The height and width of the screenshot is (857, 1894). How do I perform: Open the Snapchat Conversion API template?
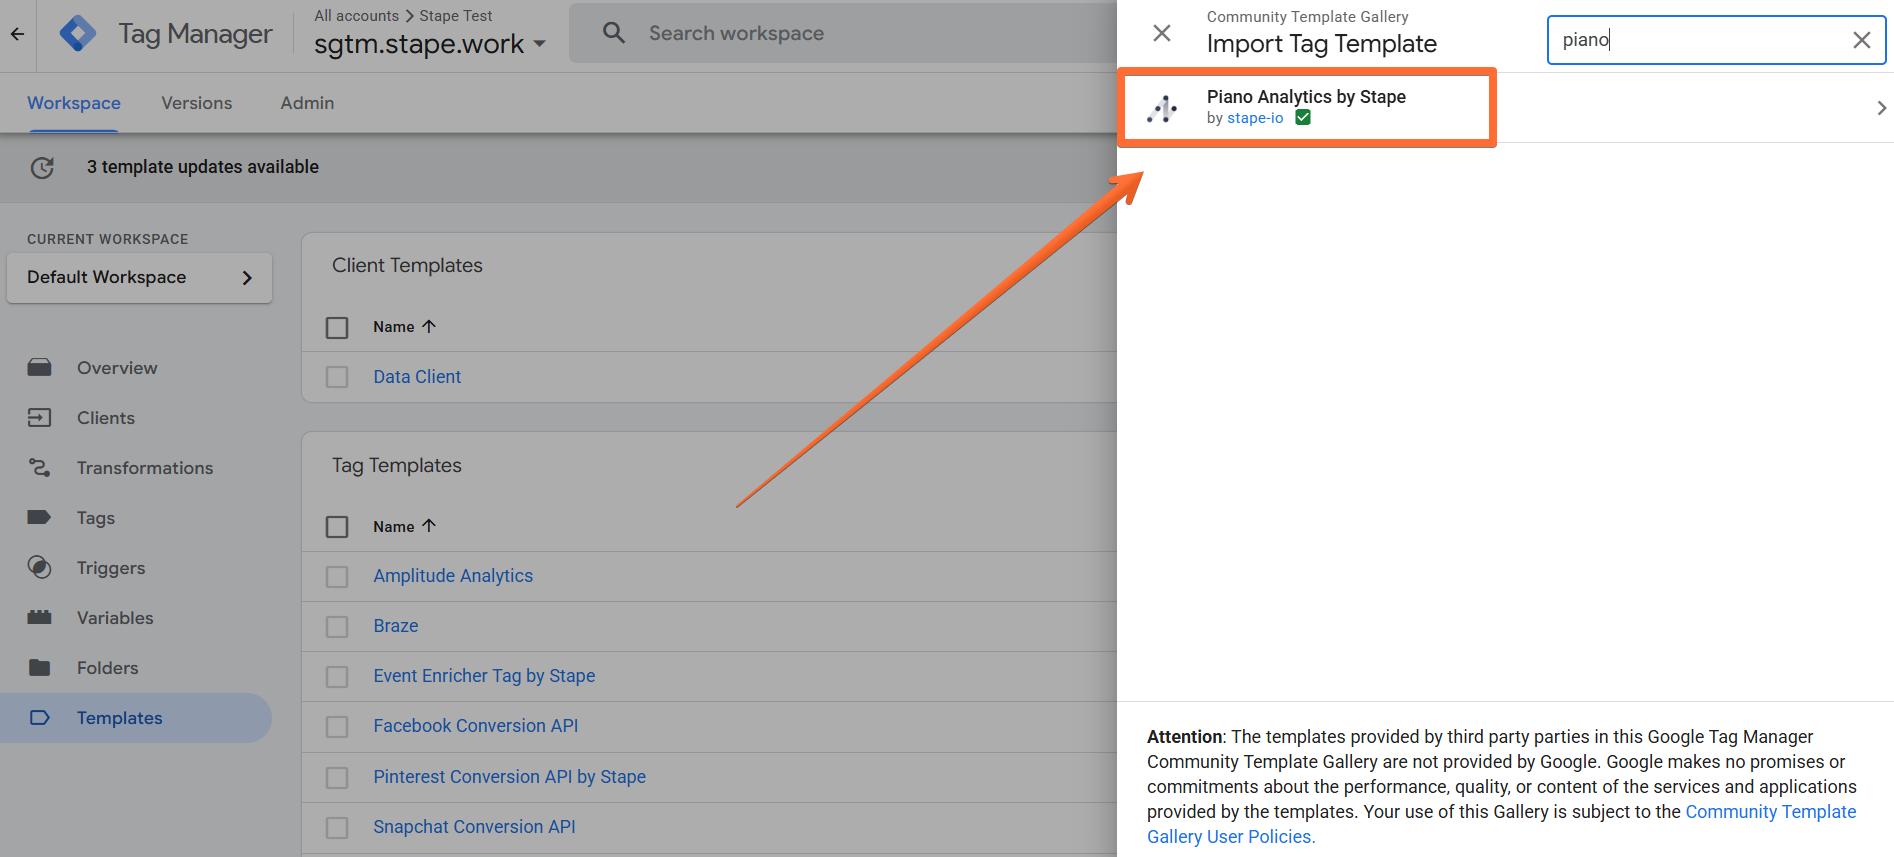tap(474, 827)
